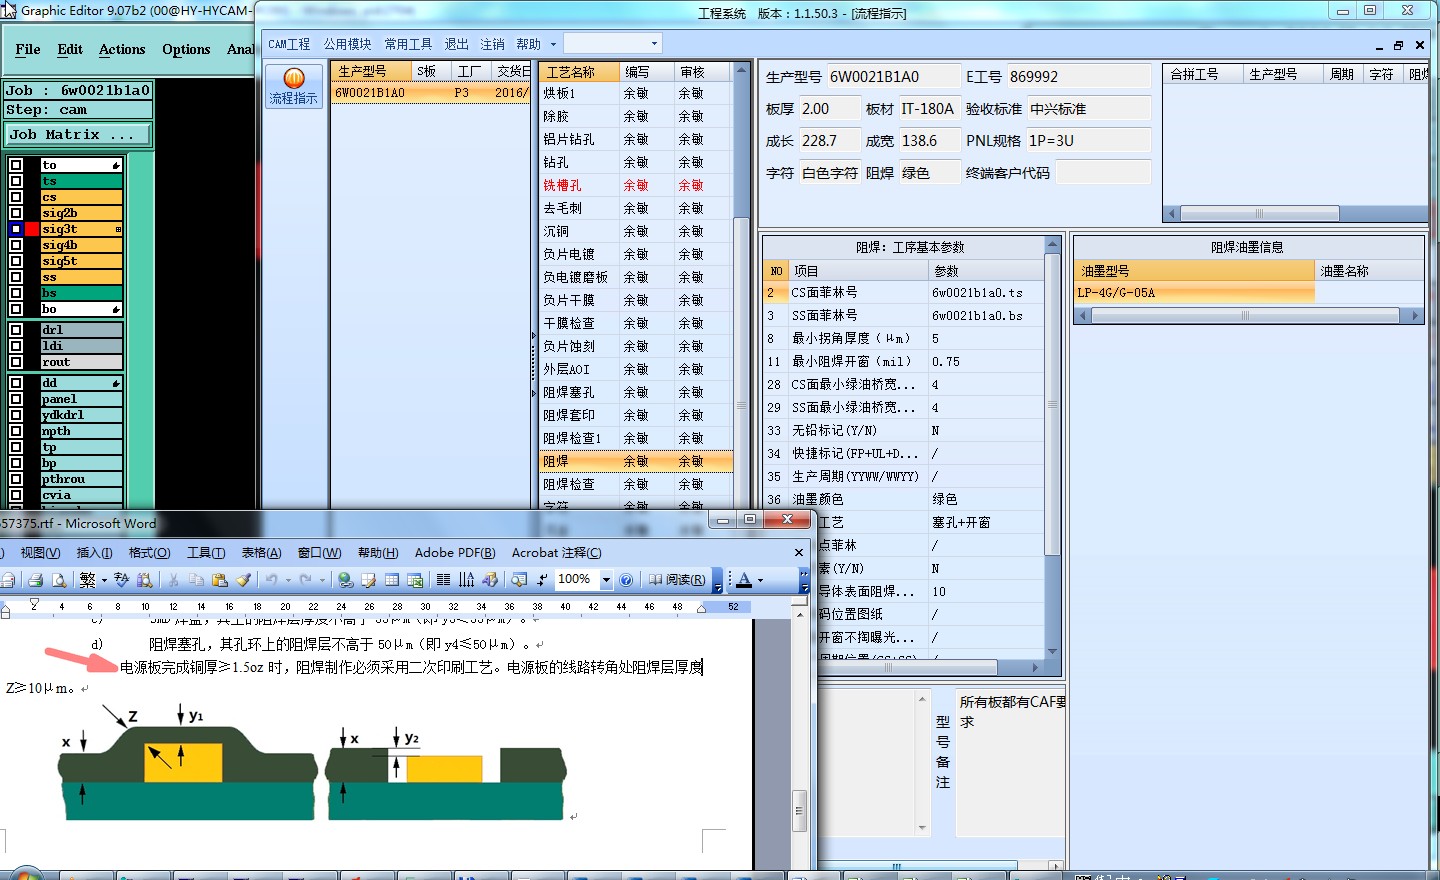
Task: Click the columns icon in Word toolbar
Action: pos(443,580)
